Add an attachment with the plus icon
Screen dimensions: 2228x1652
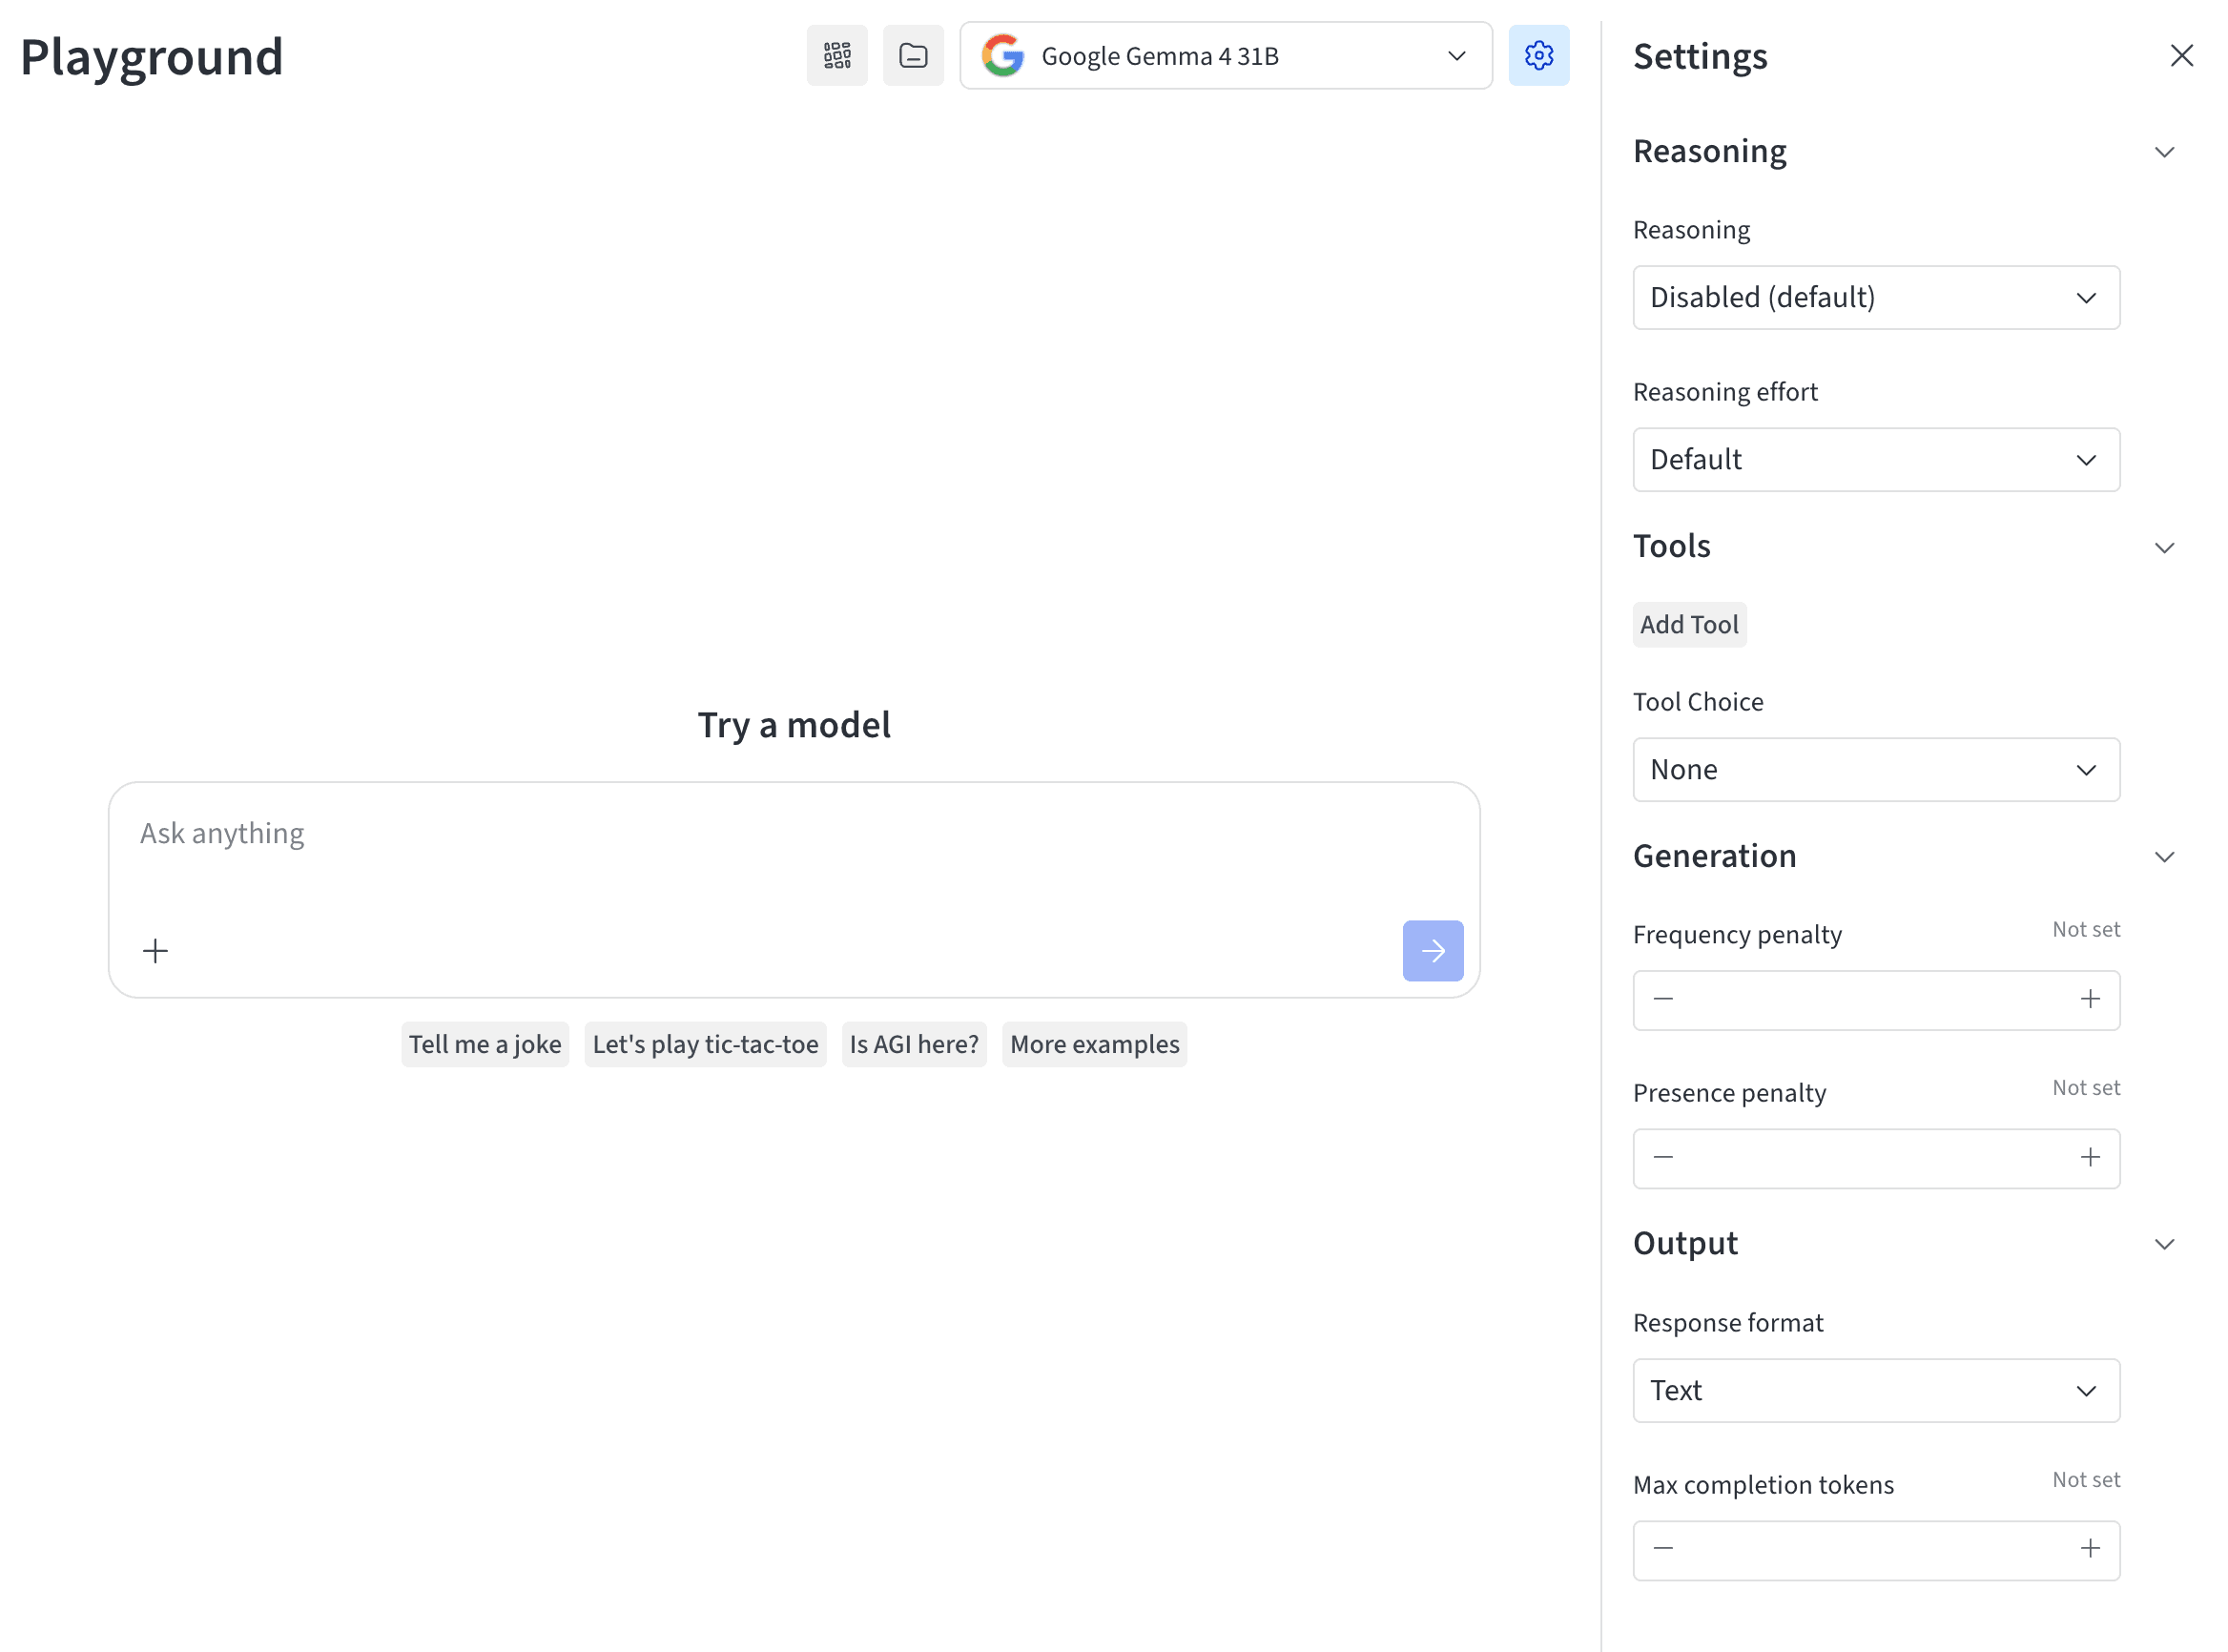155,951
